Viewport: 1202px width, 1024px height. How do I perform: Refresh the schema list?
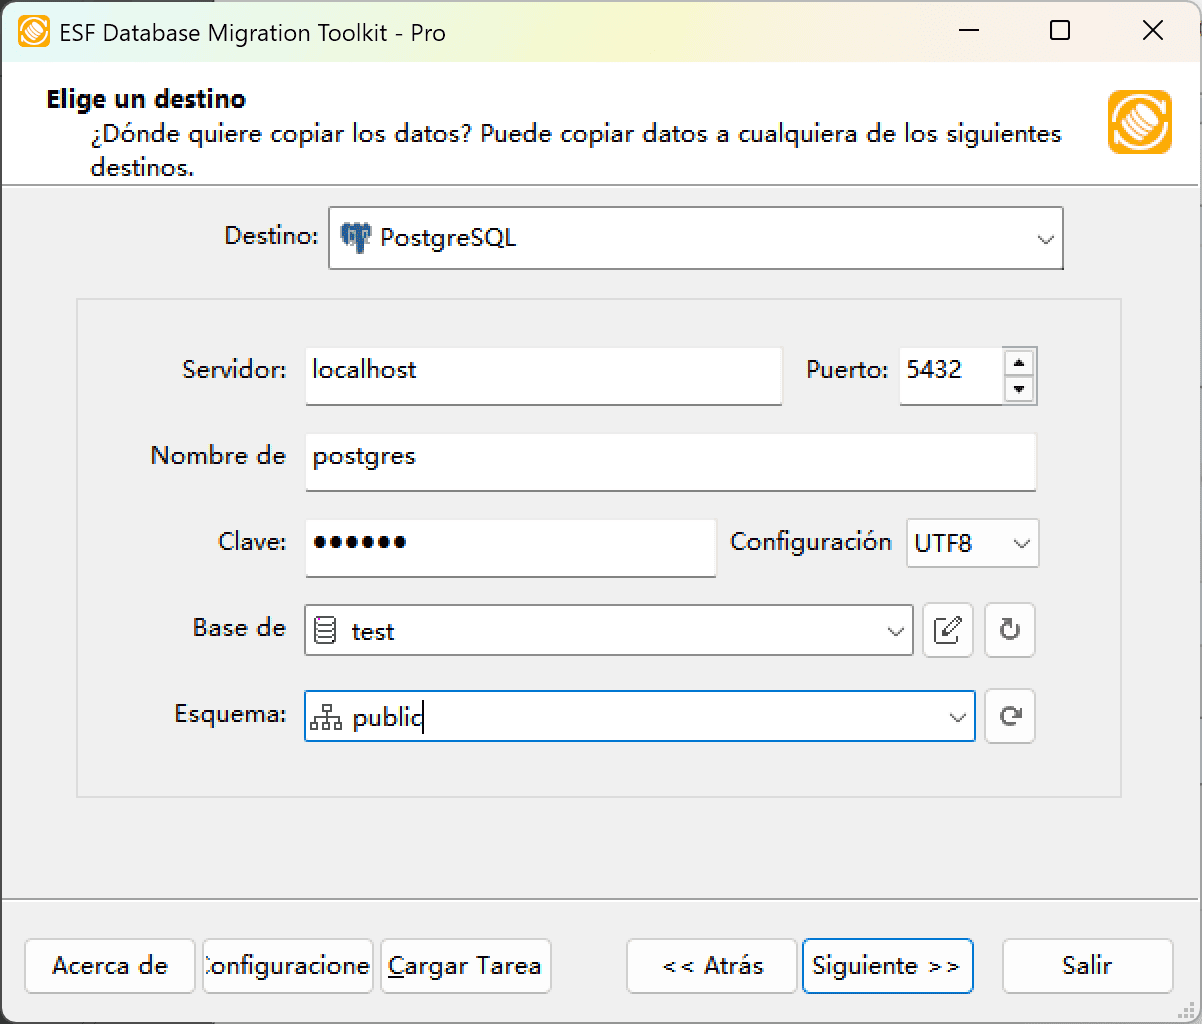point(1009,716)
